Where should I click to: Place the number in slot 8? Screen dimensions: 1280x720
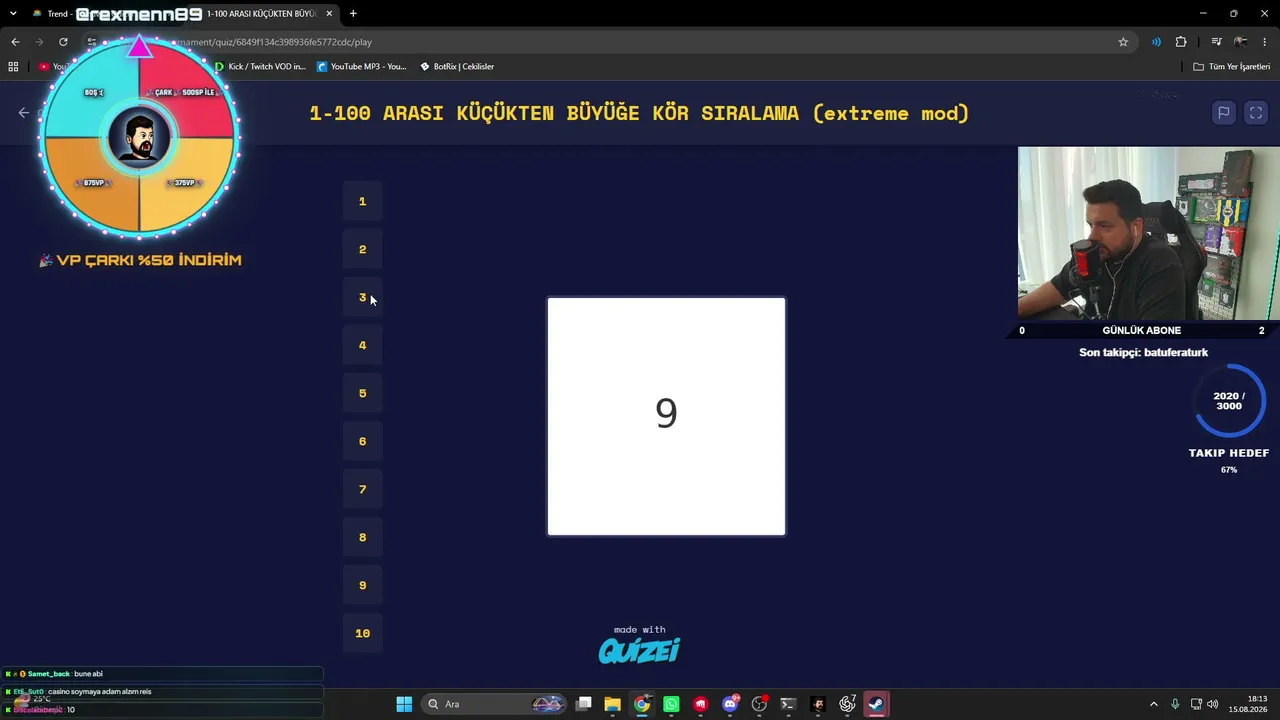coord(363,537)
